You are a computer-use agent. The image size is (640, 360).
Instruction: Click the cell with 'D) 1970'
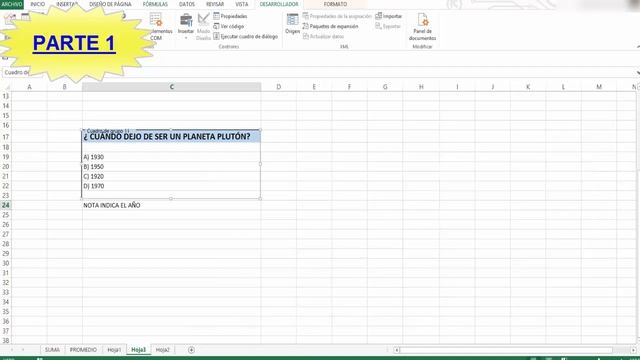coord(171,186)
